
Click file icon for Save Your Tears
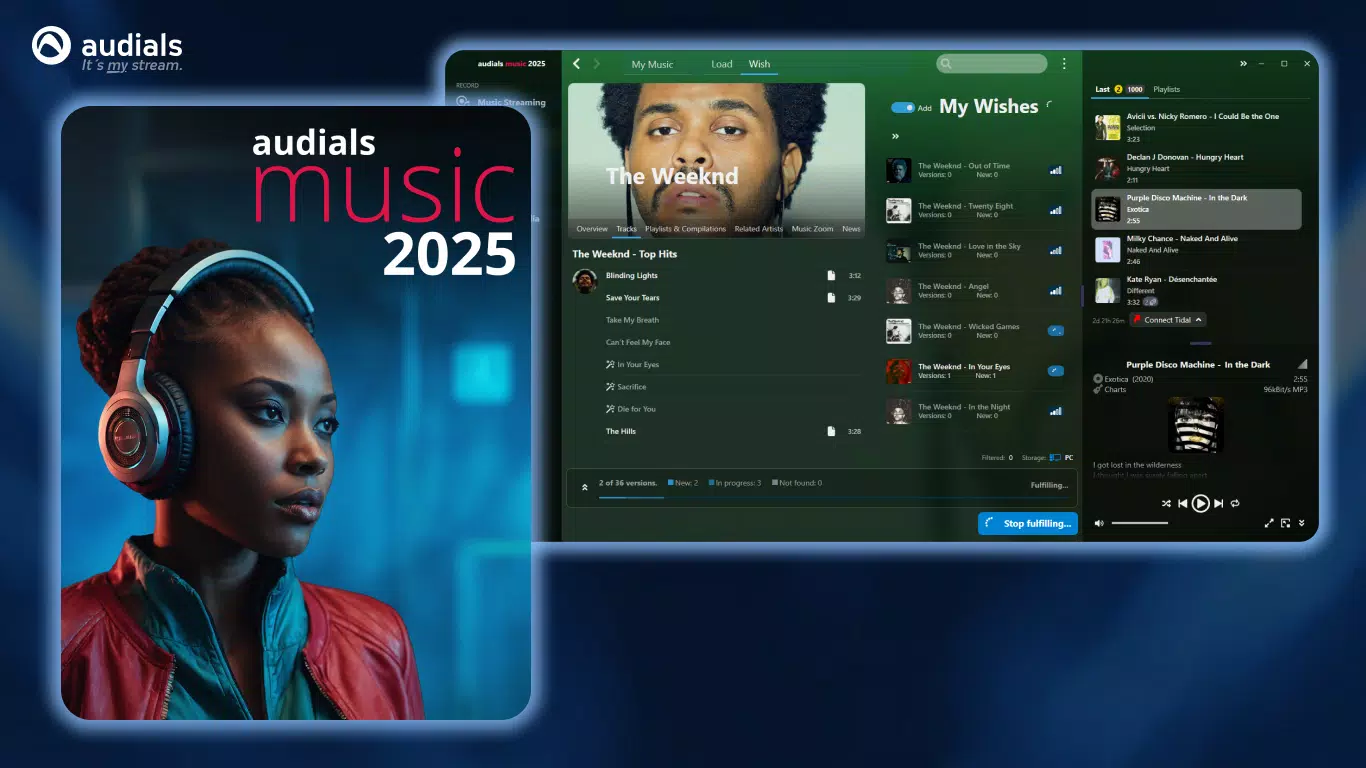pyautogui.click(x=831, y=298)
